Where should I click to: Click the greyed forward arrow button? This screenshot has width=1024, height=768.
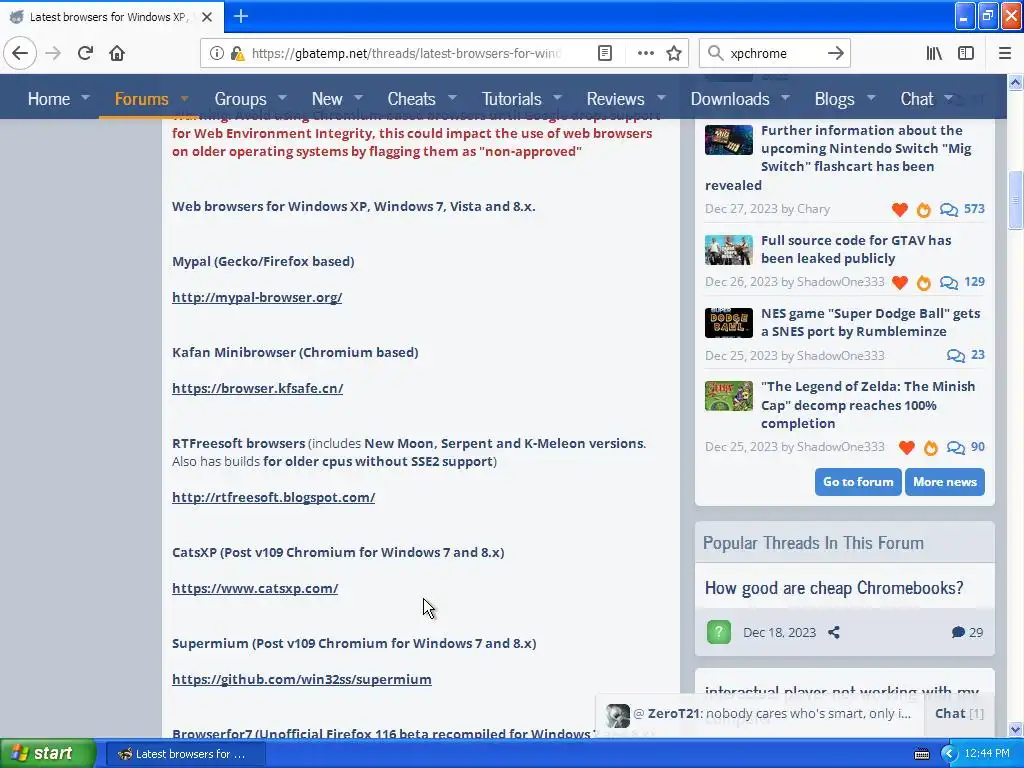[x=53, y=53]
